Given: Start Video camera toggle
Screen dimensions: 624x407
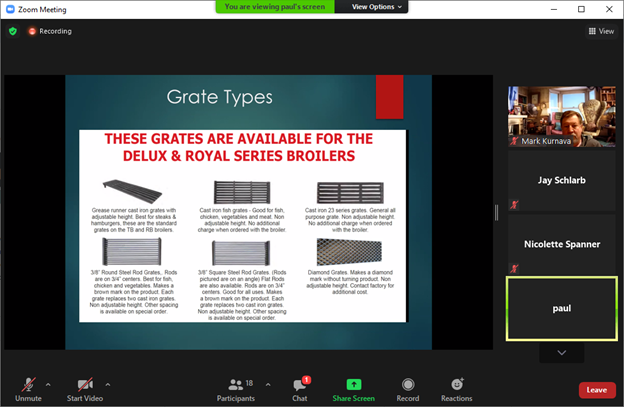Looking at the screenshot, I should pos(85,389).
